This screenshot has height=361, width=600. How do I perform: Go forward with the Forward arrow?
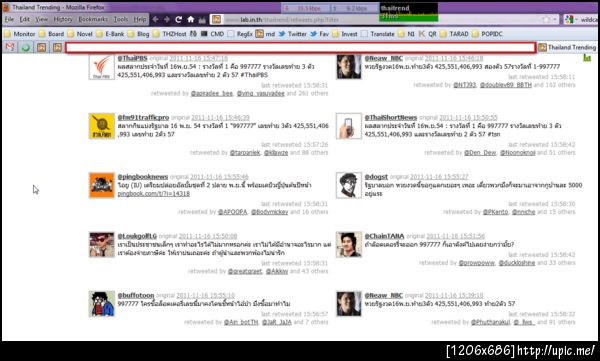click(167, 19)
